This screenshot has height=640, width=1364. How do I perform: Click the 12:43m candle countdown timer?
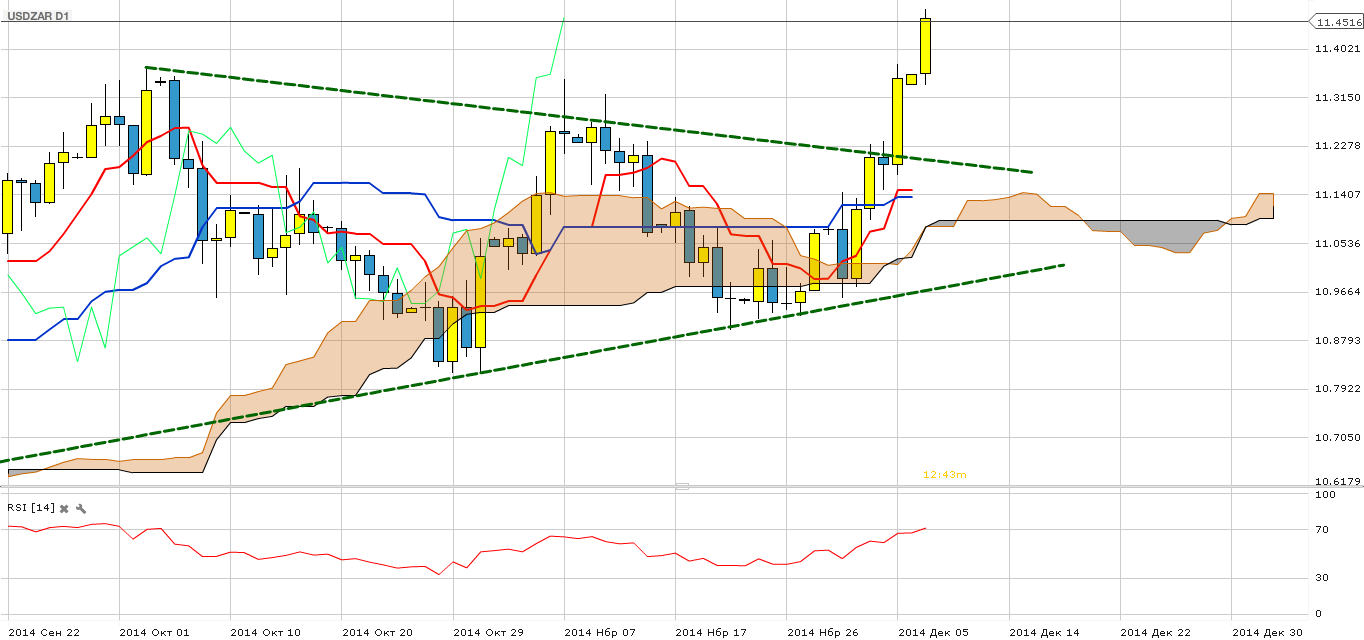(x=944, y=475)
